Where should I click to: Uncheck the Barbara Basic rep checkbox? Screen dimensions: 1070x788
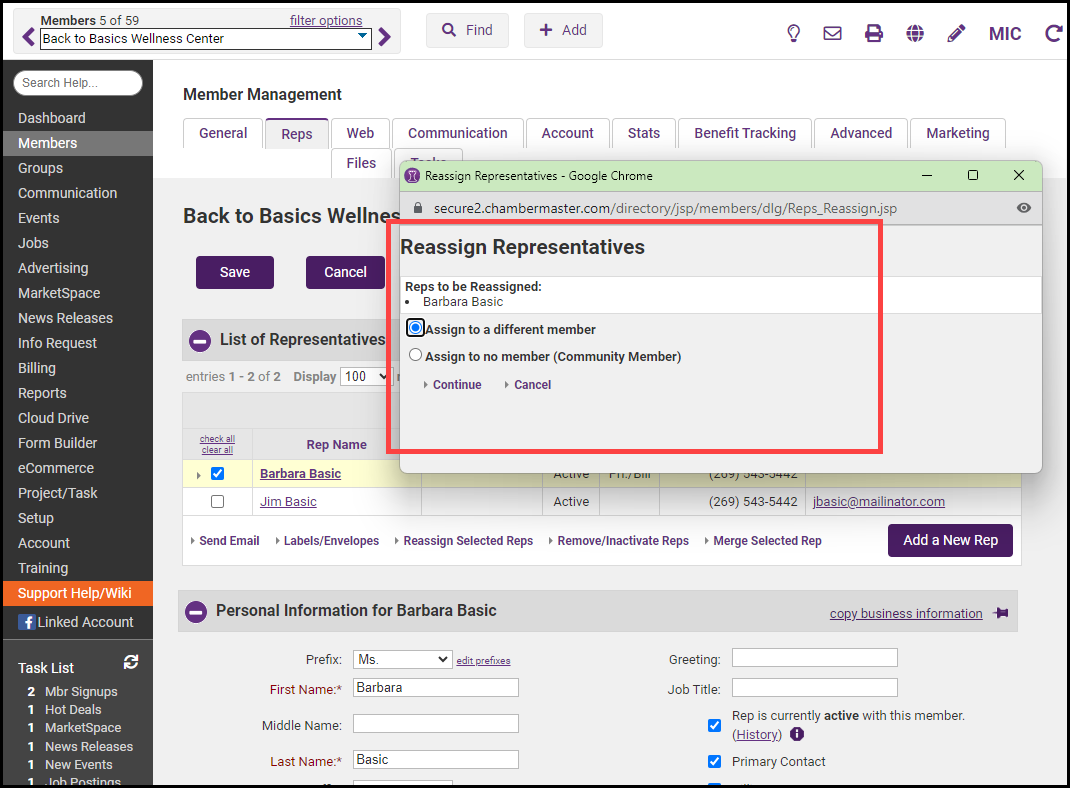coord(217,474)
